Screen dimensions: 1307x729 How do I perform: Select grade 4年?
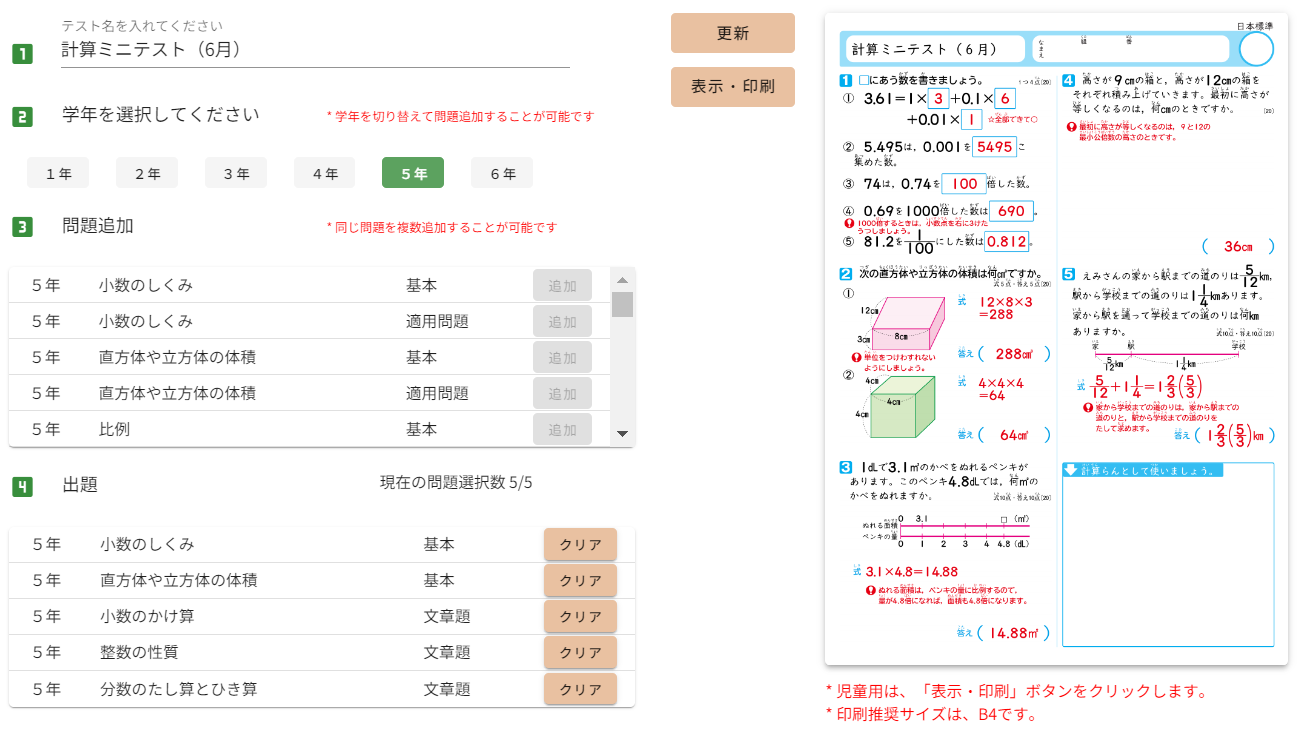point(325,173)
